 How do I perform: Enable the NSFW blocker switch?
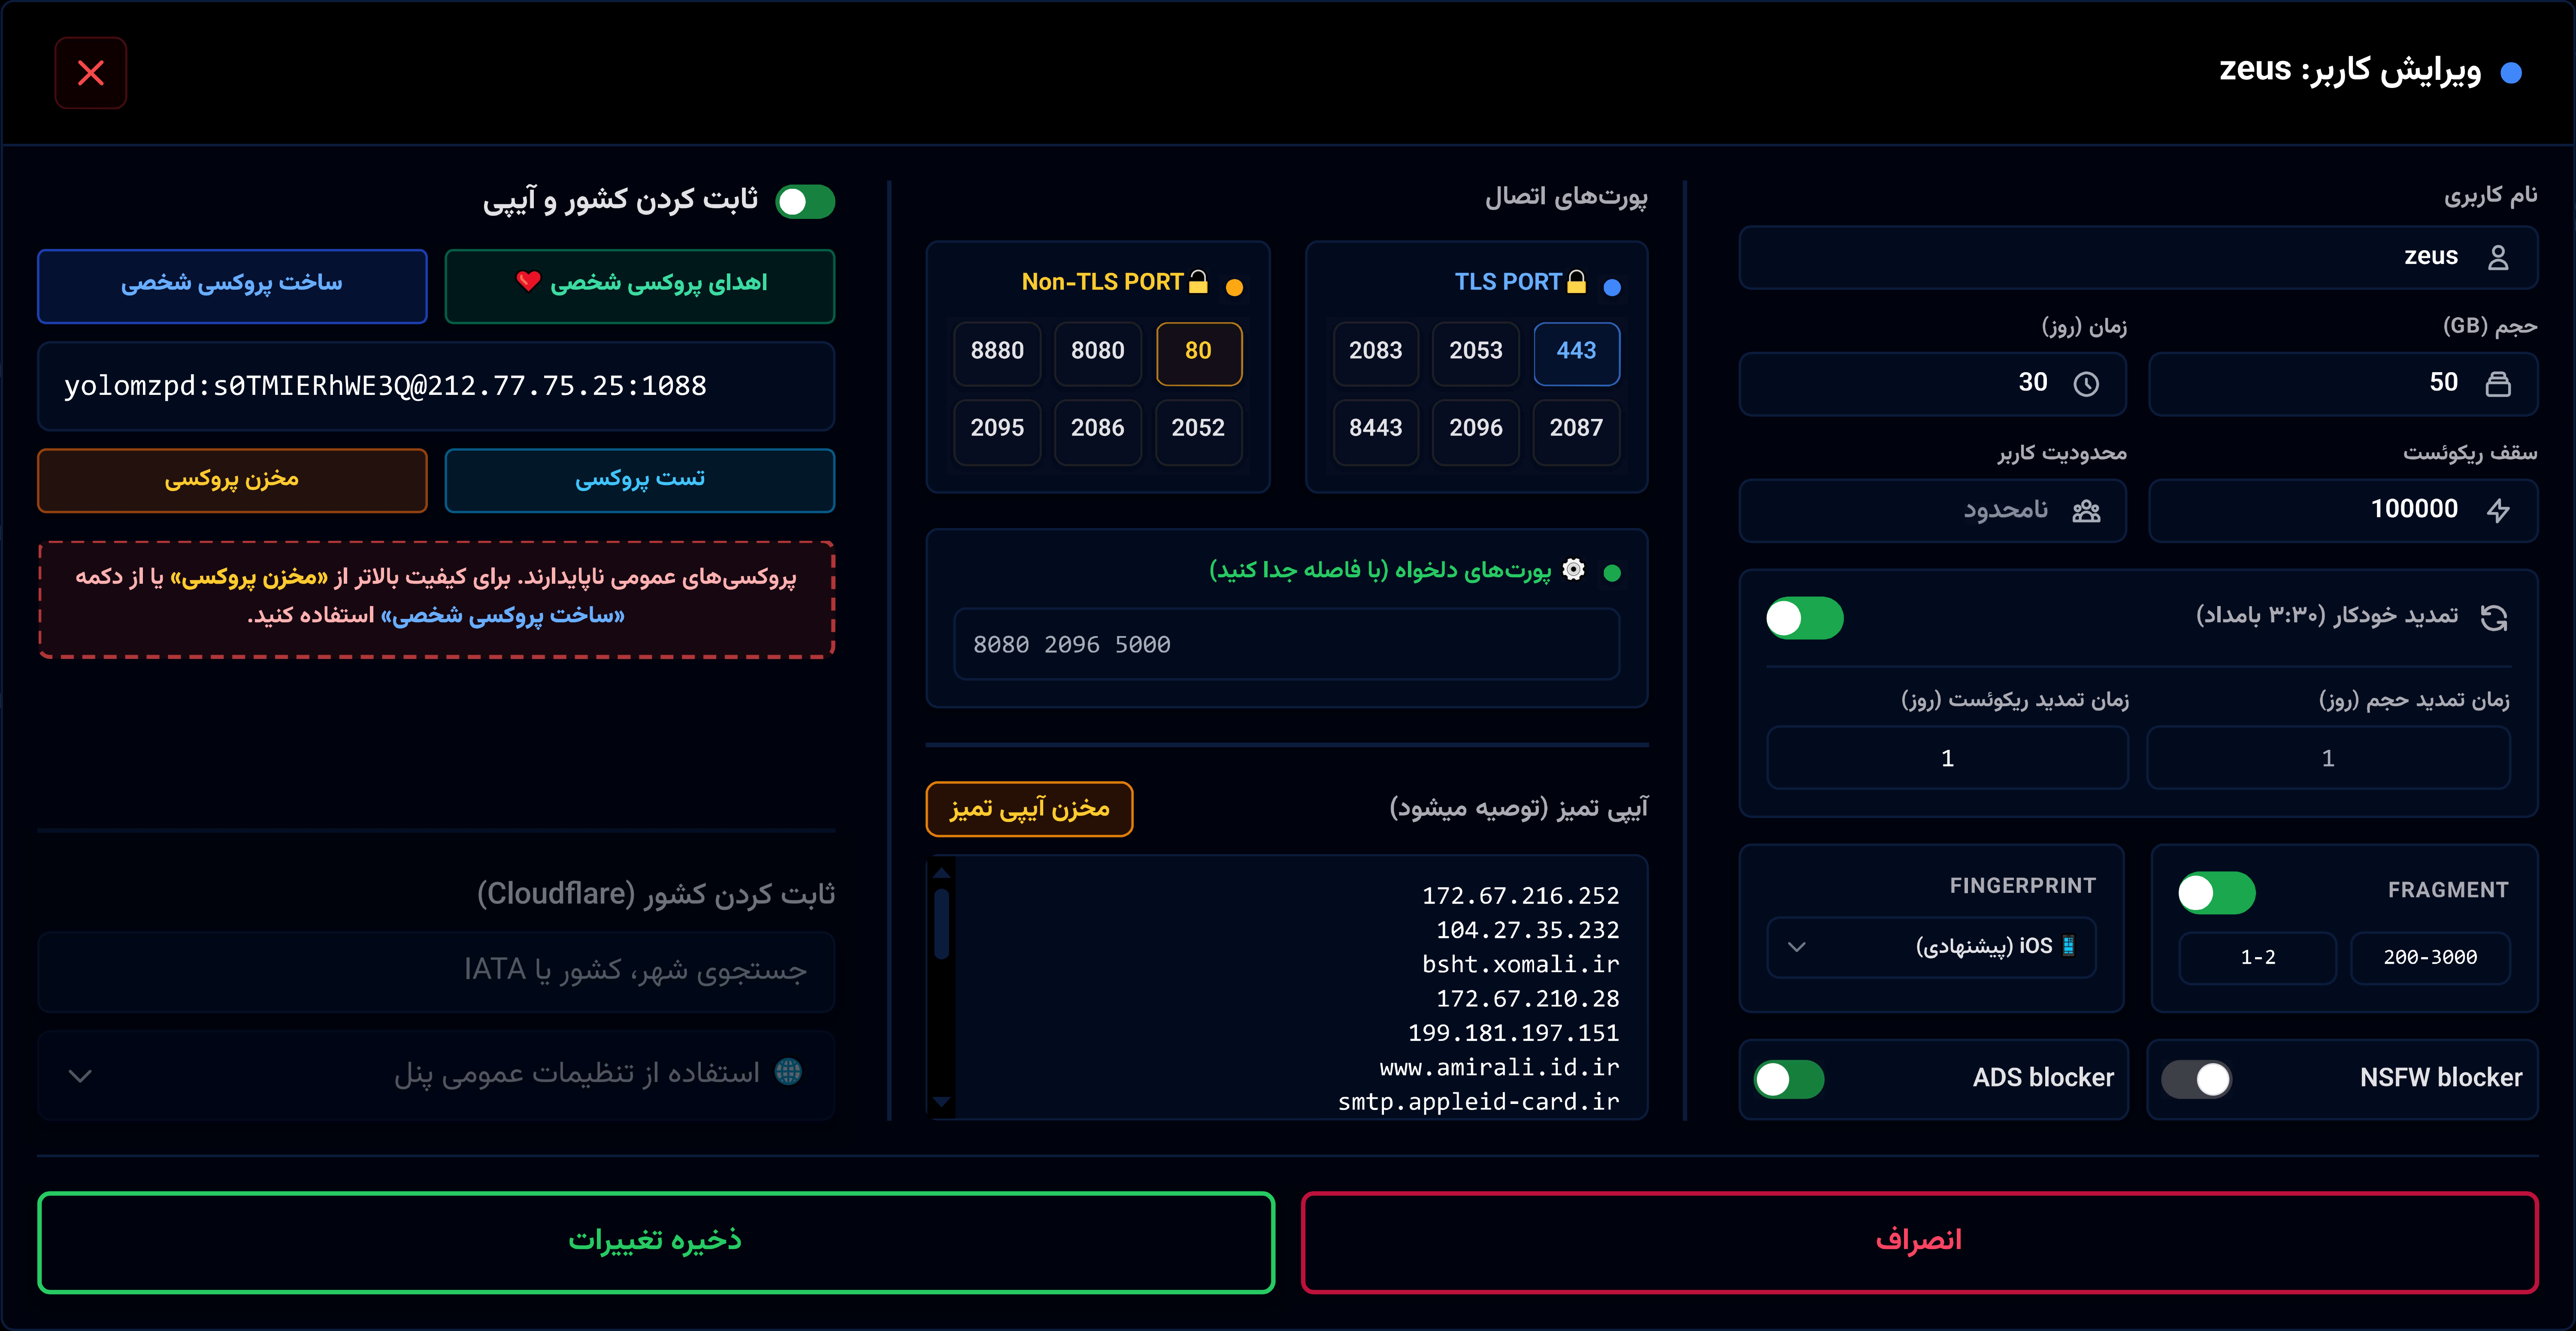point(2197,1080)
